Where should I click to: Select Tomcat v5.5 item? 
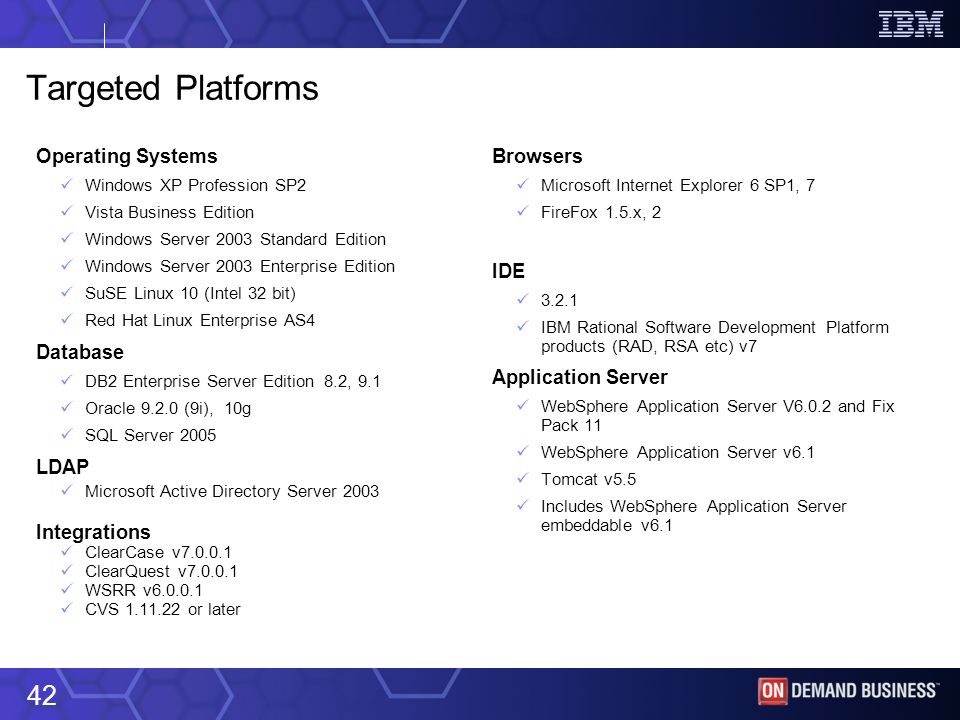588,479
